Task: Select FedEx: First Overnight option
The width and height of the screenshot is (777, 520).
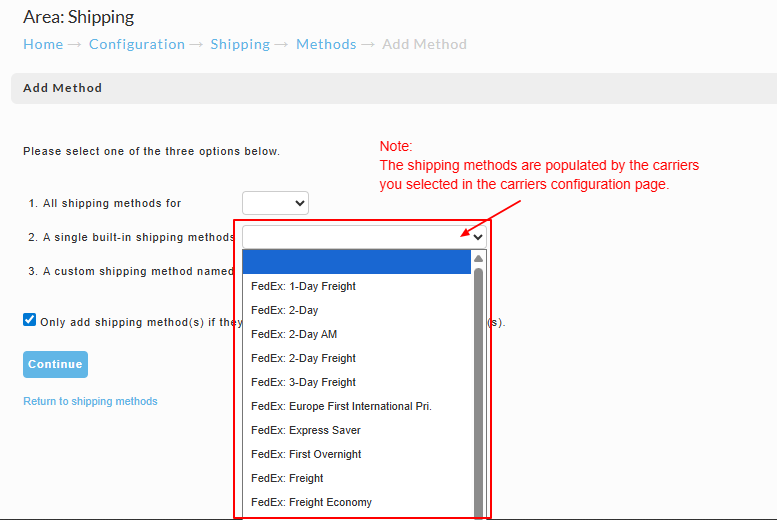Action: [356, 454]
